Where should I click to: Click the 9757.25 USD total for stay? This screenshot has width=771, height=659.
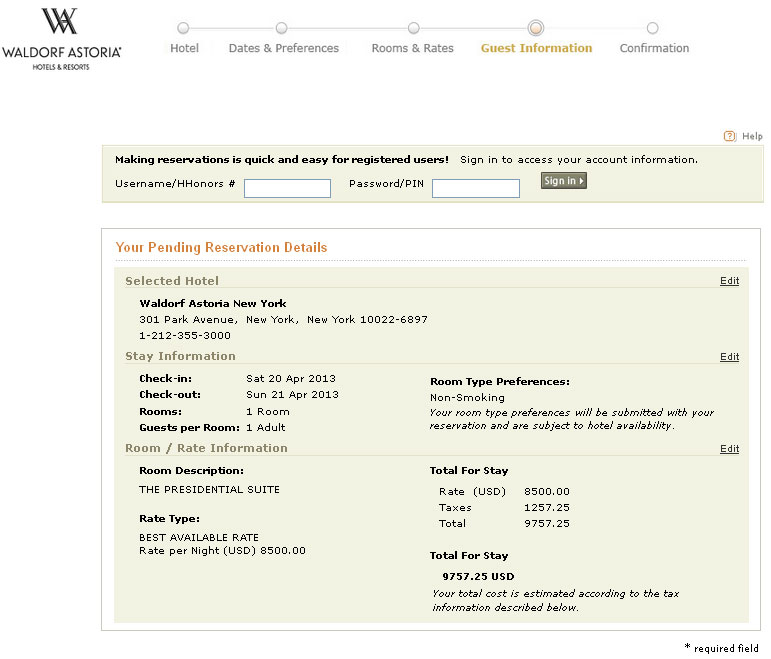[478, 576]
